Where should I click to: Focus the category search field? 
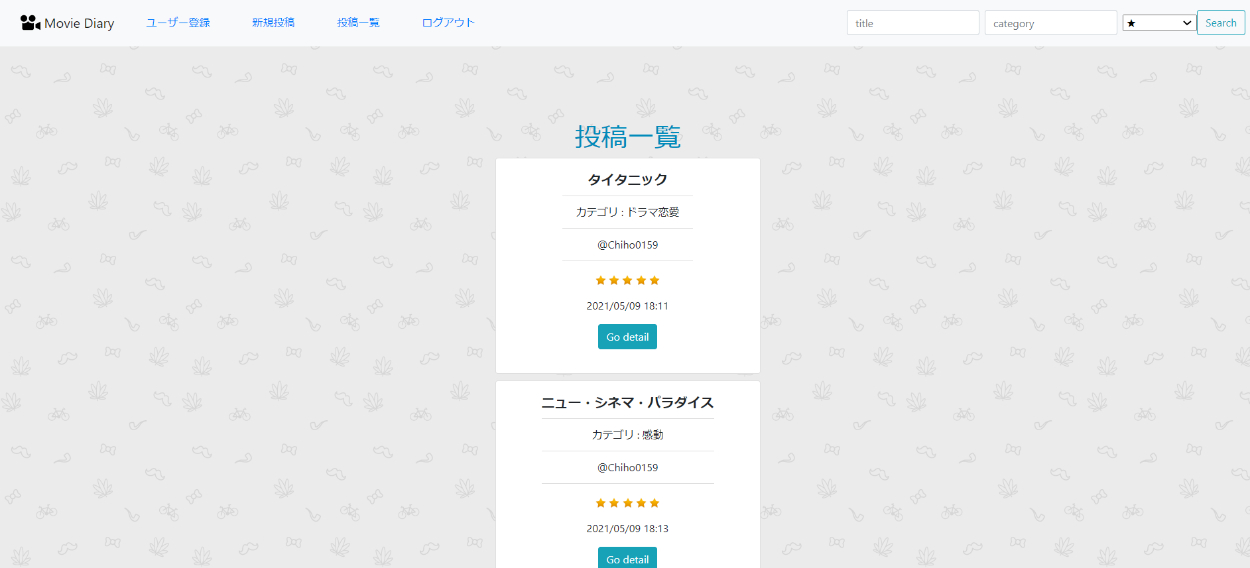tap(1050, 23)
